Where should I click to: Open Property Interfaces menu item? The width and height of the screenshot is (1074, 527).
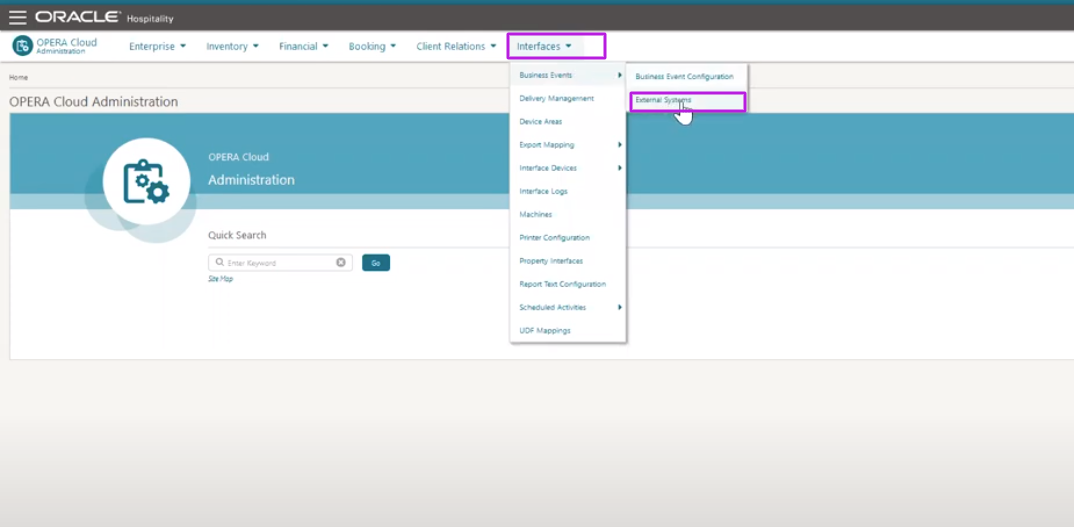[x=551, y=261]
